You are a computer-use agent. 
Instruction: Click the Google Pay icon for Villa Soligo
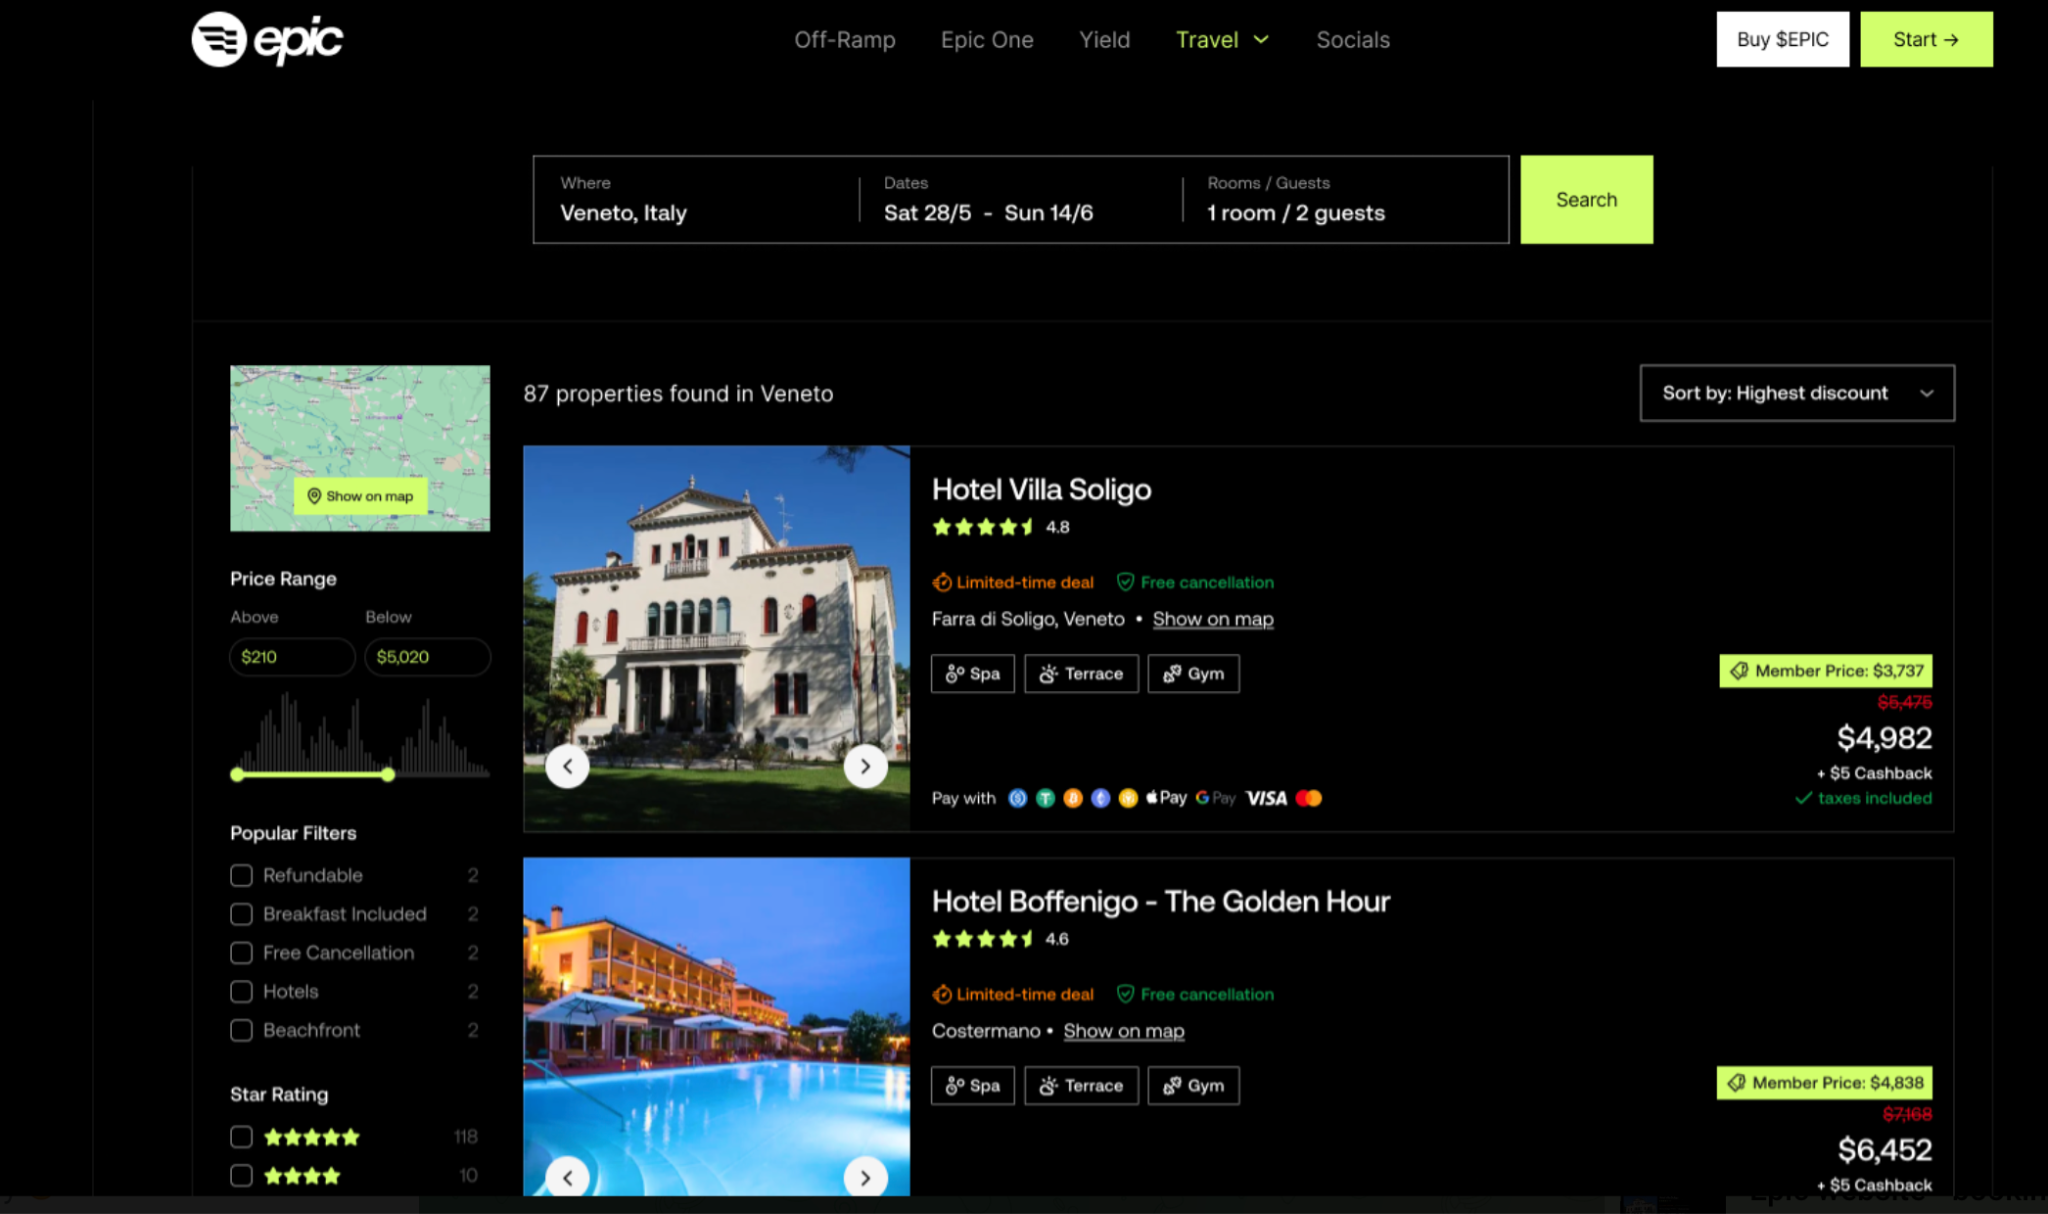coord(1216,798)
